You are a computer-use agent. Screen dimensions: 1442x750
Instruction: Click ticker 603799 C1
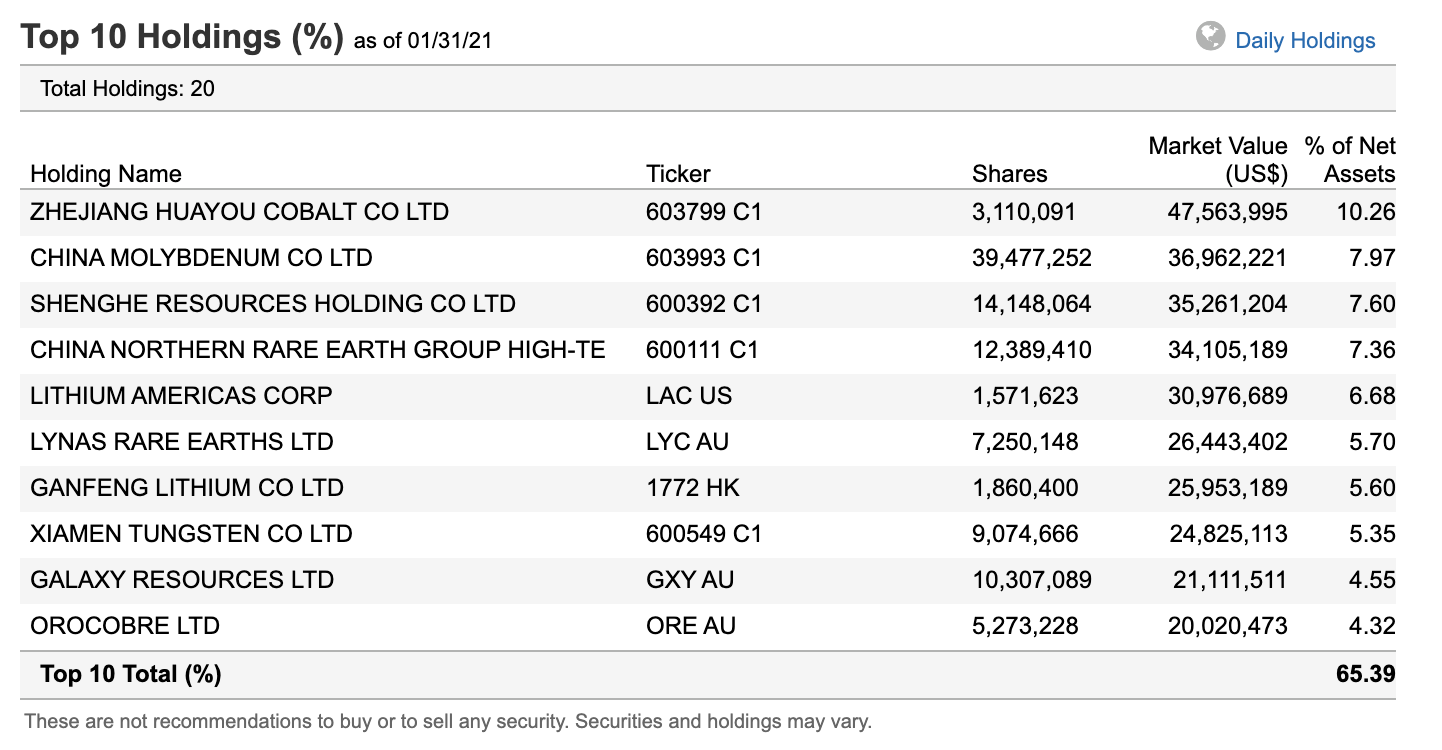[x=704, y=212]
